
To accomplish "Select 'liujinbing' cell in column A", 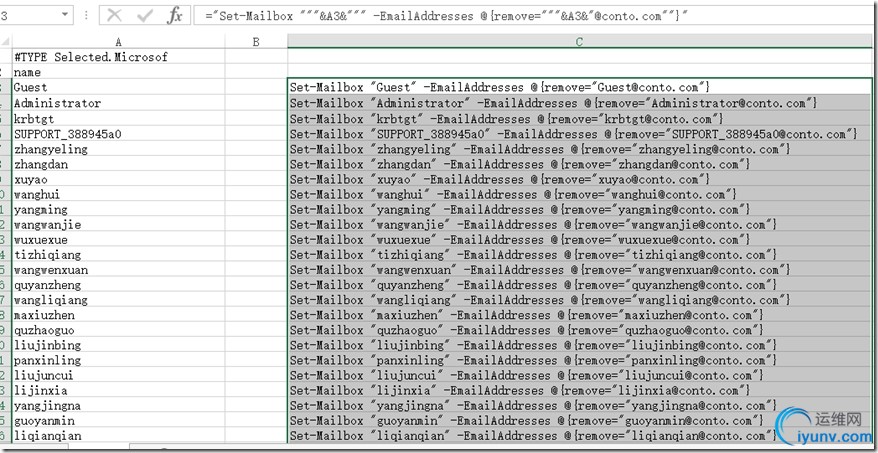I will pyautogui.click(x=119, y=345).
